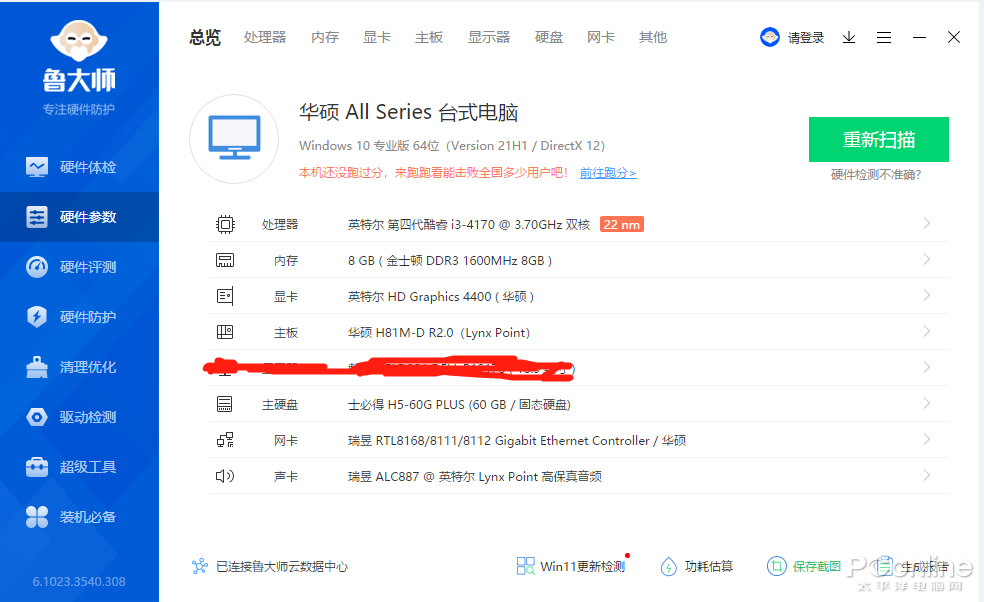Viewport: 984px width, 602px height.
Task: Expand the 声卡 row chevron
Action: (x=927, y=475)
